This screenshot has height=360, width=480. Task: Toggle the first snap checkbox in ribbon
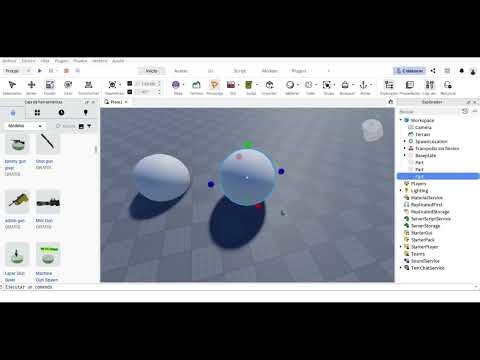(x=130, y=83)
